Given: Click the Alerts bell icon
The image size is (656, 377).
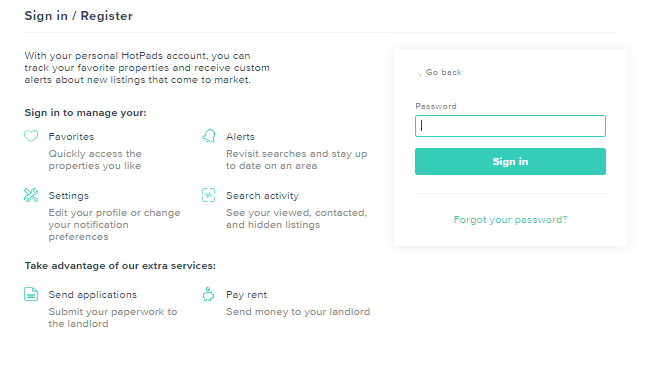Looking at the screenshot, I should point(209,136).
